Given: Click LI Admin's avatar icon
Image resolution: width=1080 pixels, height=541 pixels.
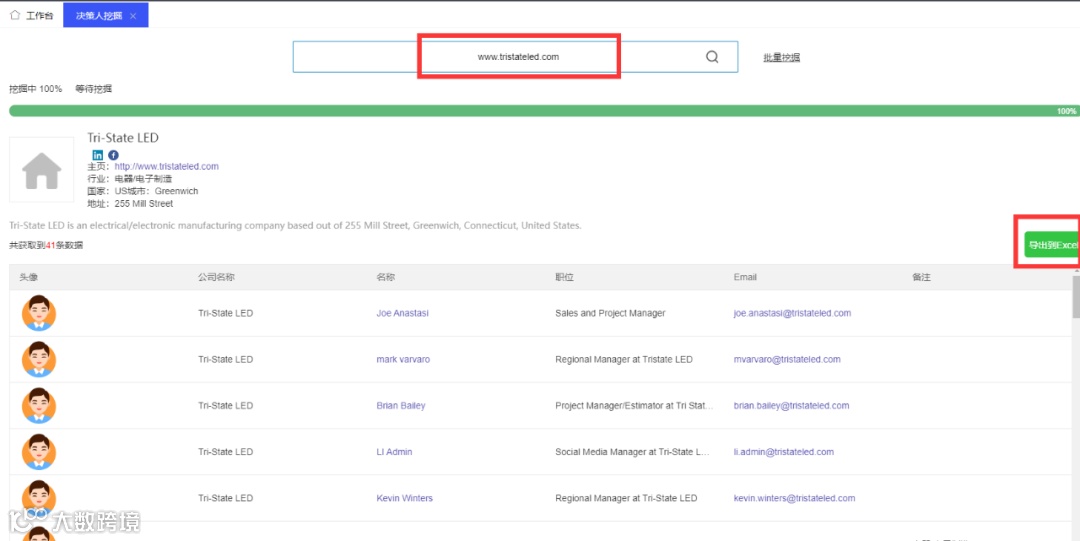Looking at the screenshot, I should click(x=39, y=451).
